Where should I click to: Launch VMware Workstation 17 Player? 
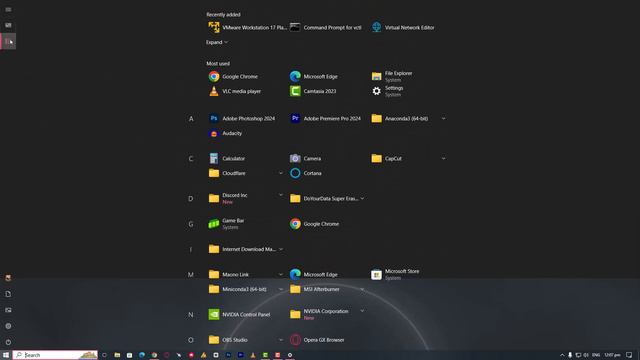[247, 27]
